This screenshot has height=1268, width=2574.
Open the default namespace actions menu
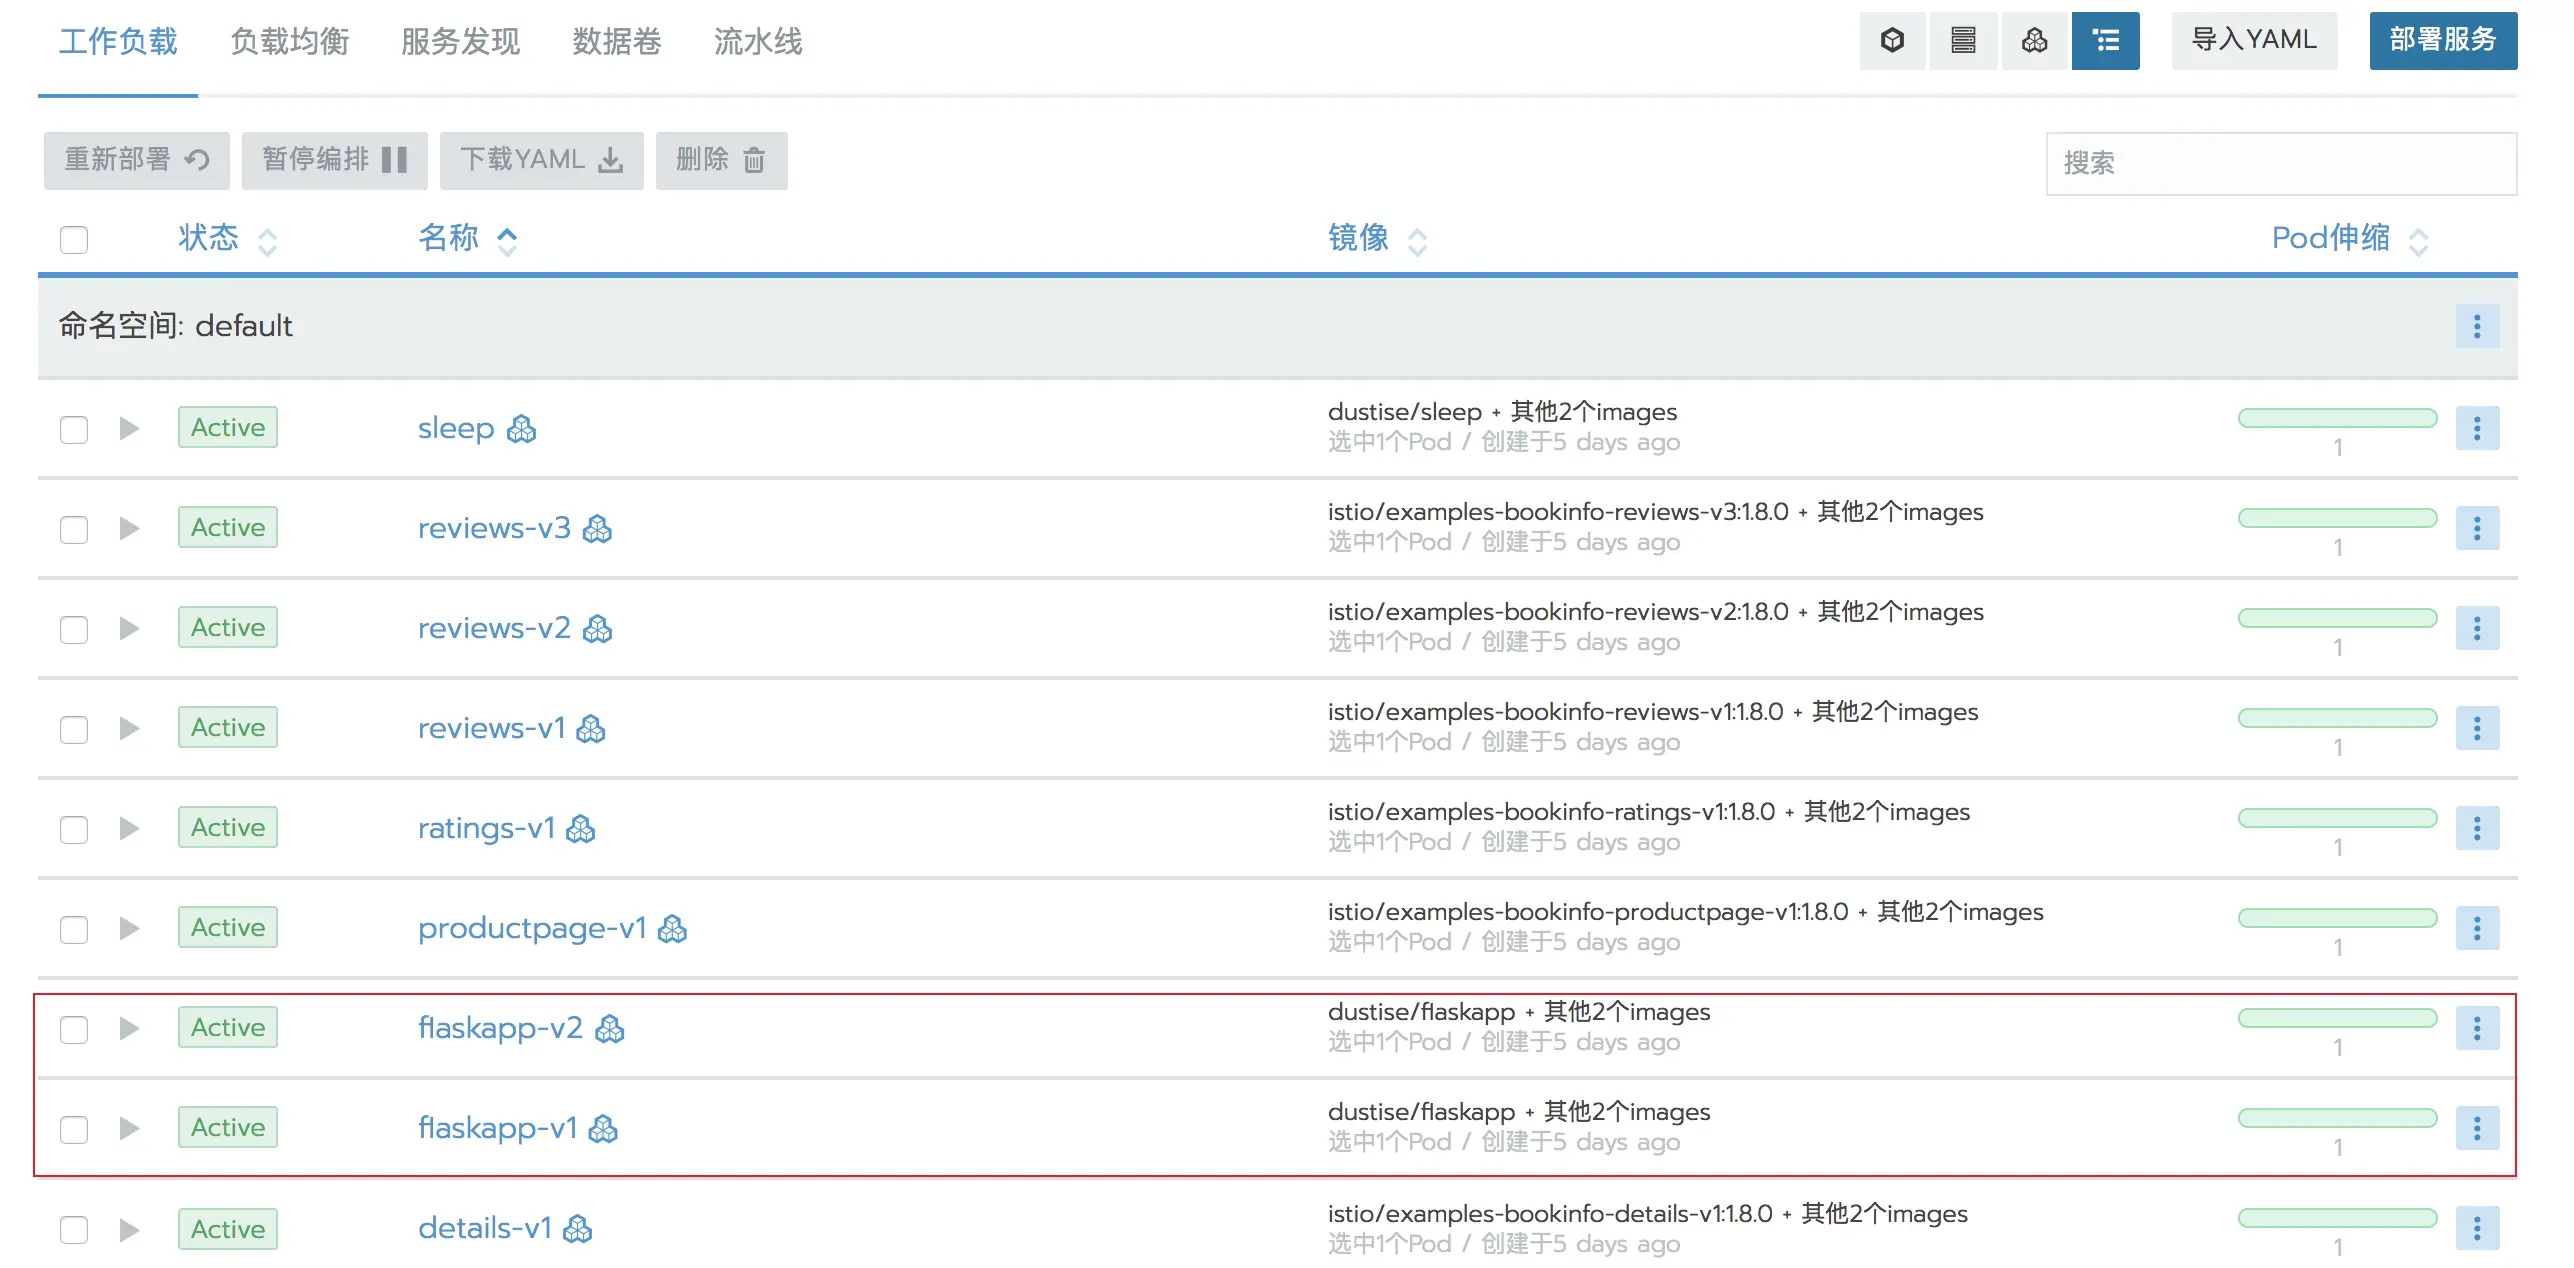(x=2476, y=326)
